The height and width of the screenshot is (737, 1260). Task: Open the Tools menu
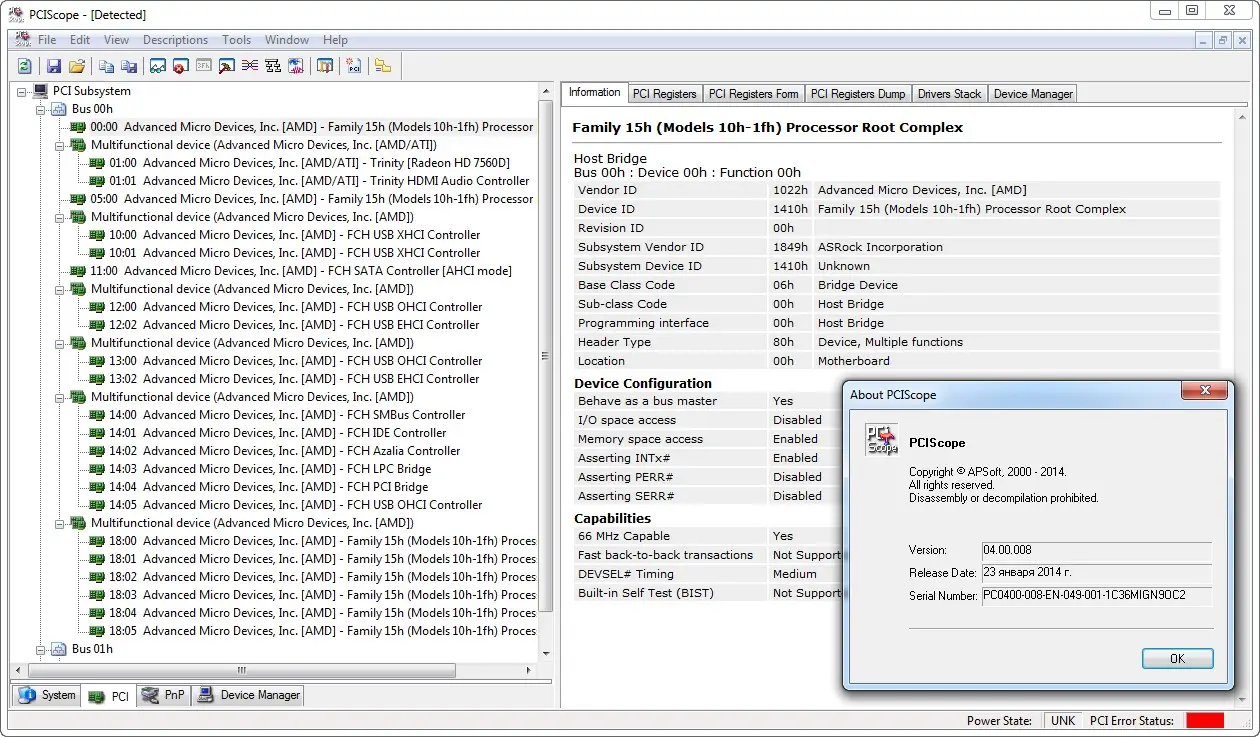(236, 40)
